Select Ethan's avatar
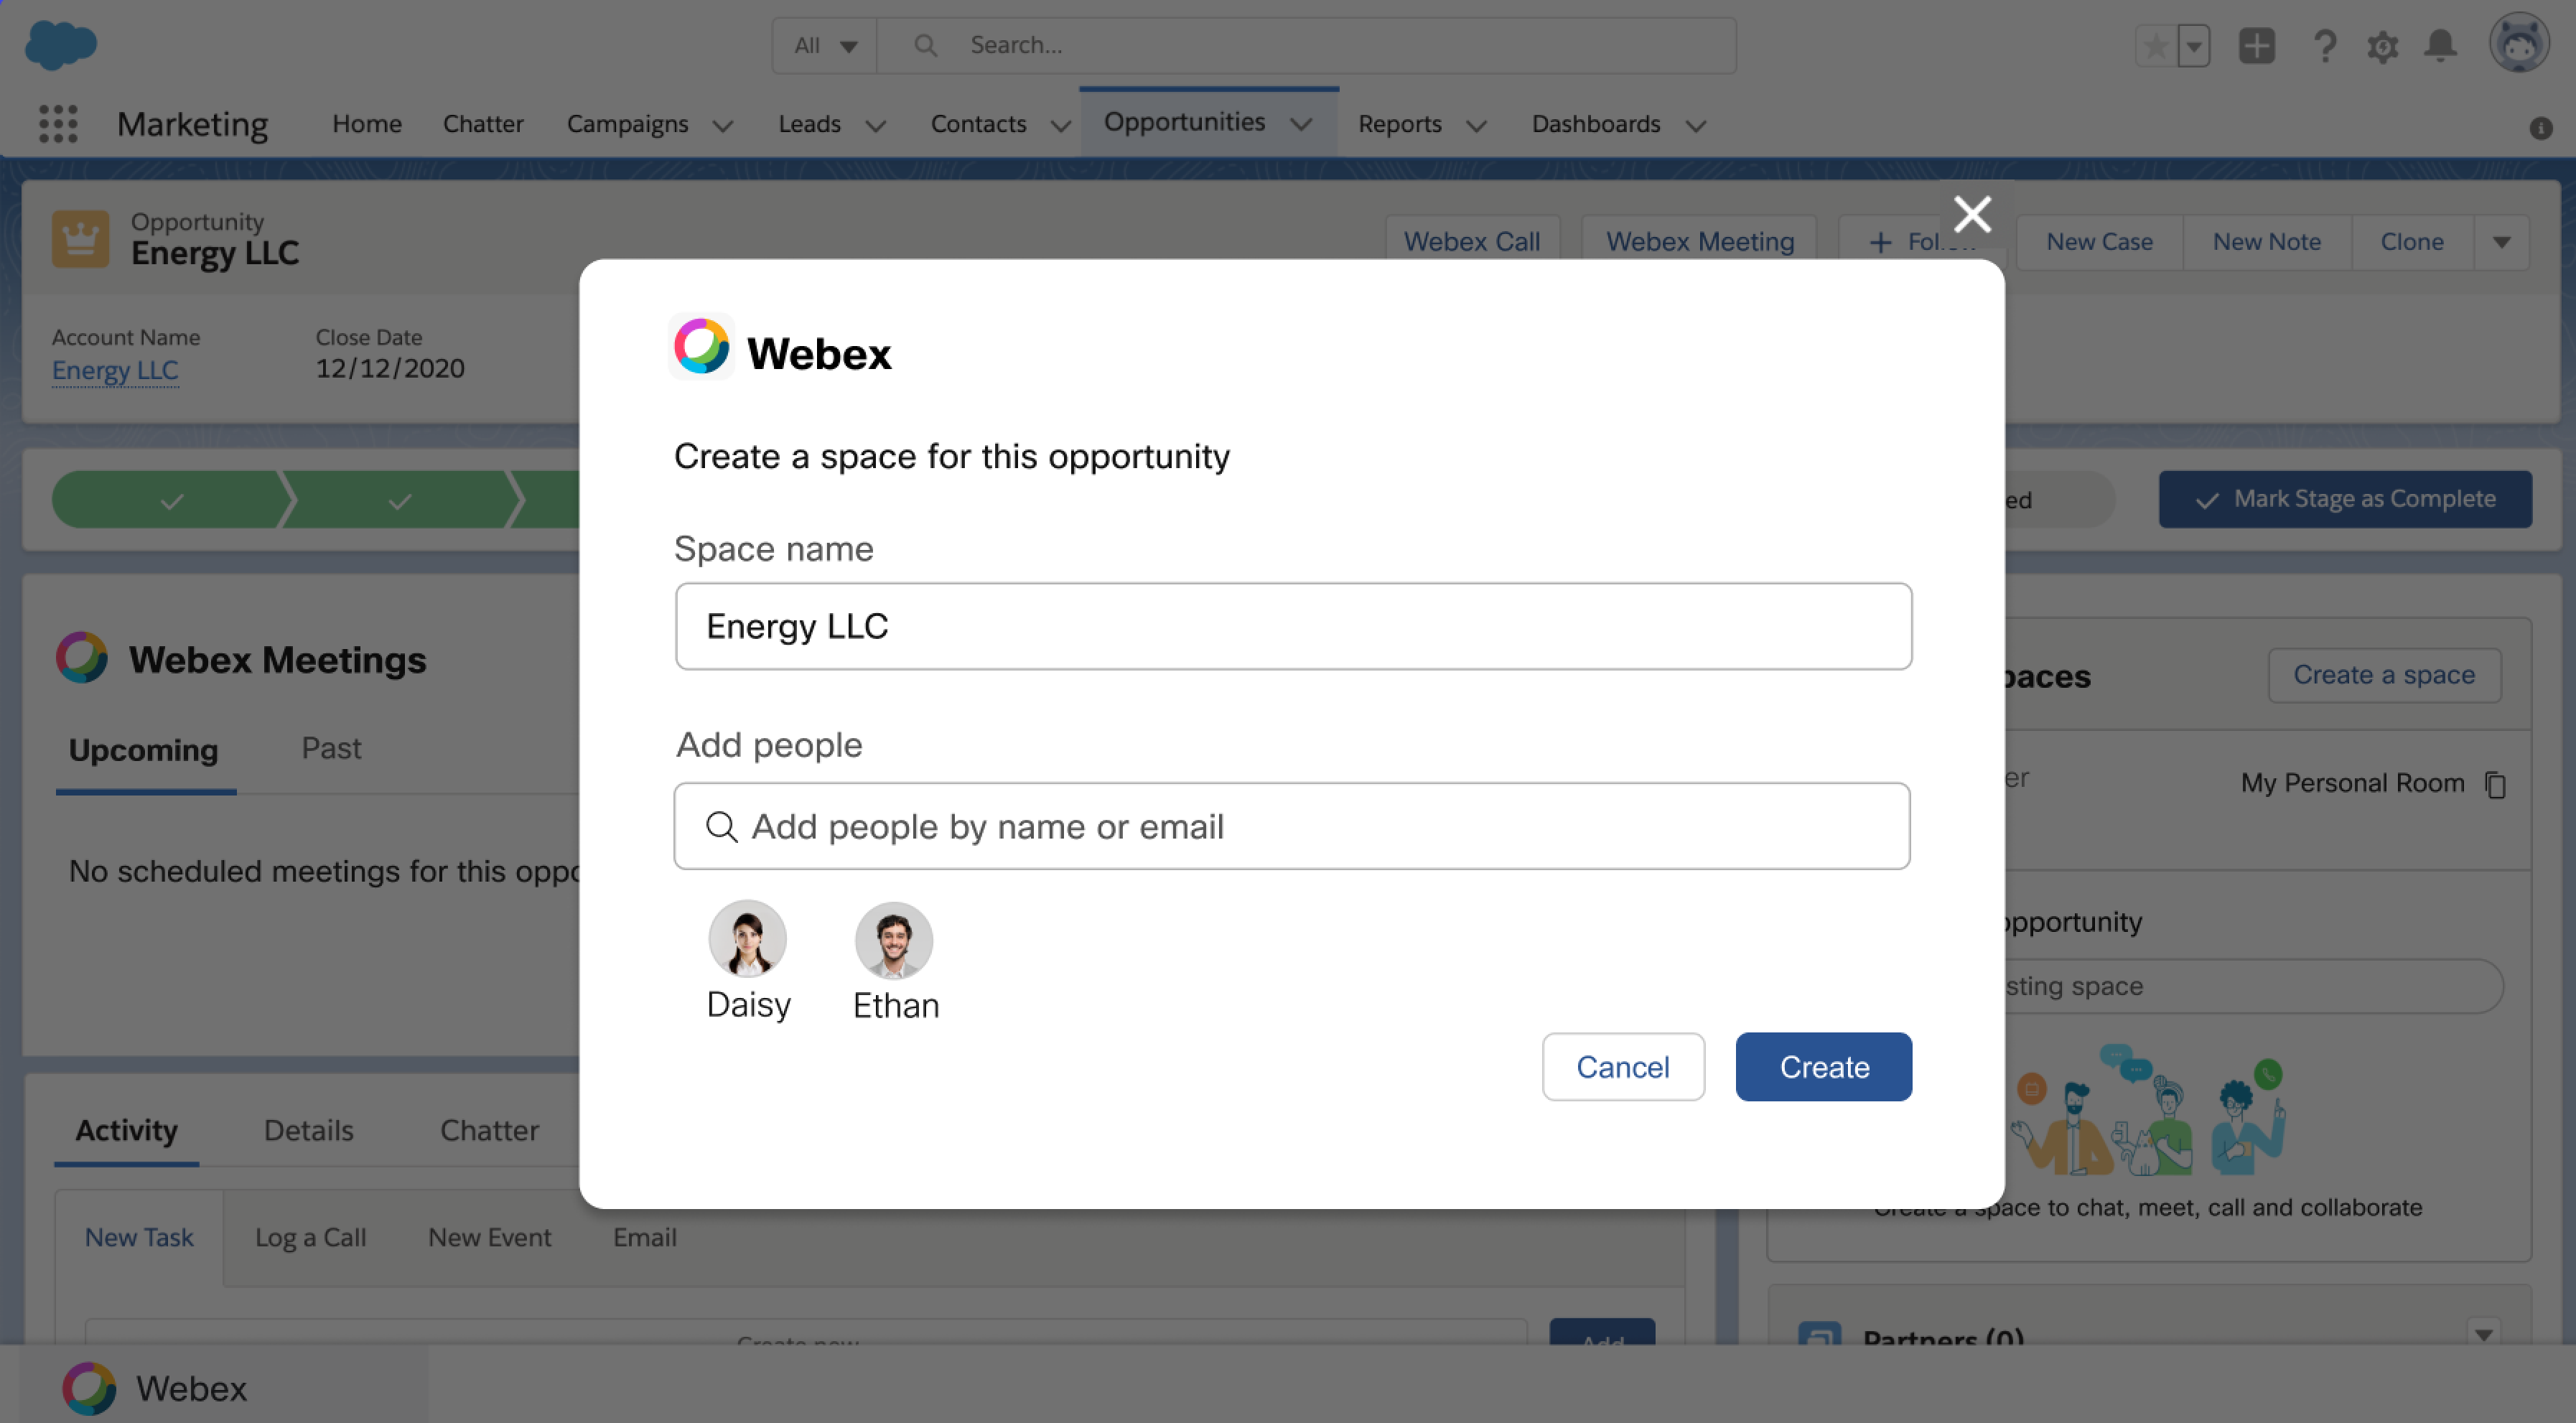Image resolution: width=2576 pixels, height=1423 pixels. (894, 940)
